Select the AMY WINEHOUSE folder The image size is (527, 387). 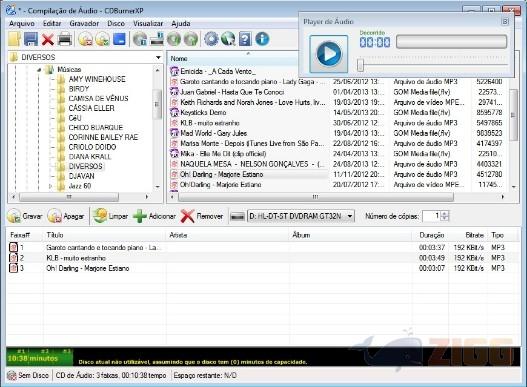tap(97, 79)
